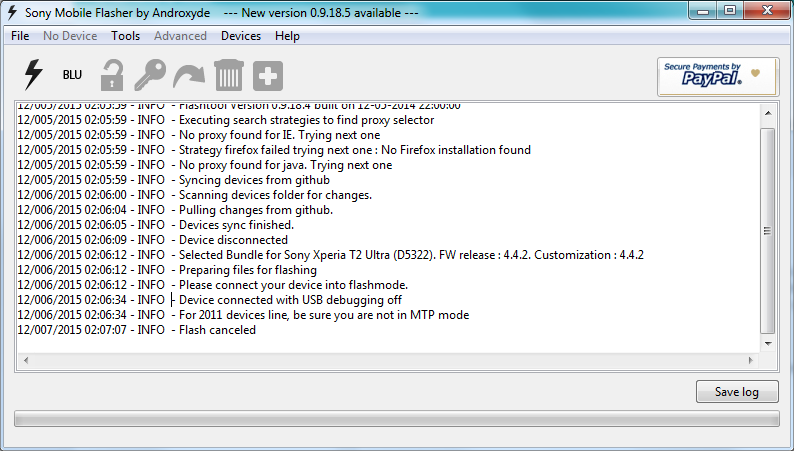Click the PayPal secure payments donate button
794x451 pixels.
point(718,76)
